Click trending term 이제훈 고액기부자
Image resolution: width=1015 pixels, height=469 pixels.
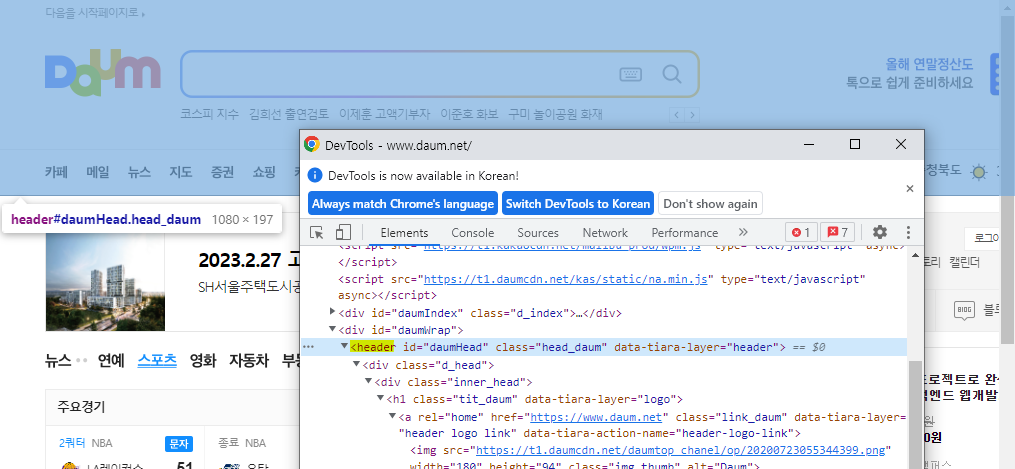point(385,115)
